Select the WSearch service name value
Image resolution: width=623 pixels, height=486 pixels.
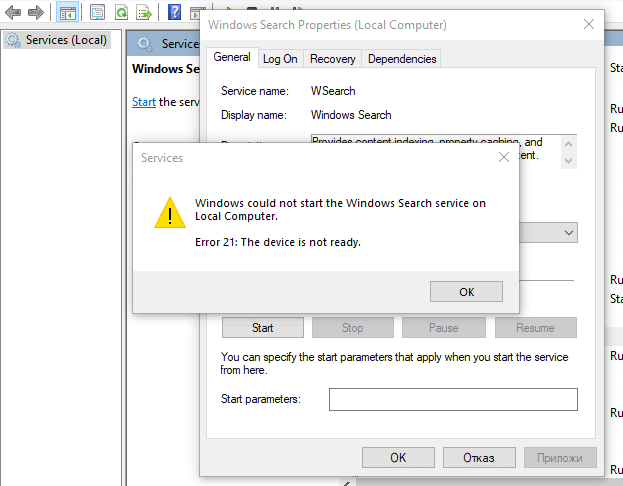click(333, 91)
